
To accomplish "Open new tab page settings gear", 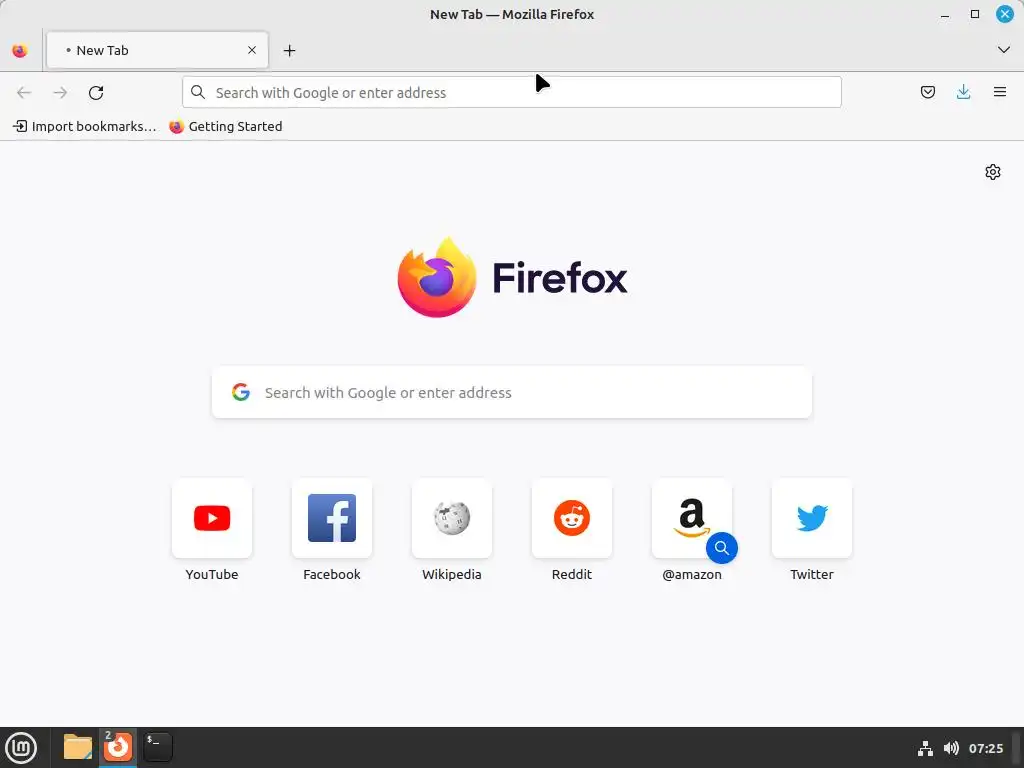I will point(993,172).
